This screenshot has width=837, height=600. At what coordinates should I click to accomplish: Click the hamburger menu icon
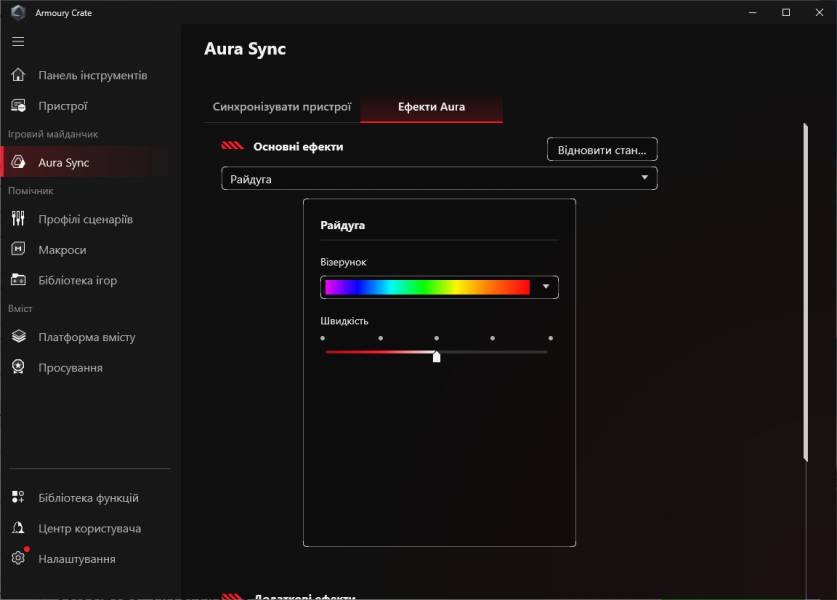(x=18, y=42)
